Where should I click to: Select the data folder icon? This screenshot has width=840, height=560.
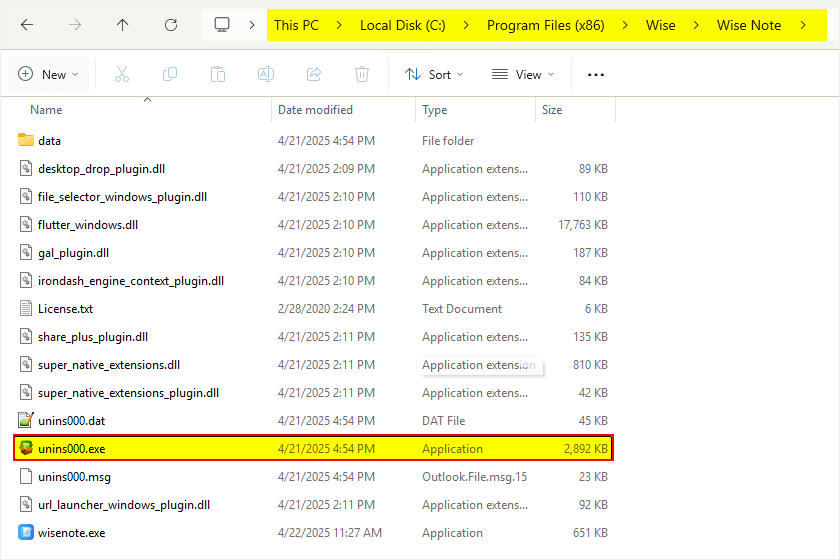pyautogui.click(x=26, y=140)
